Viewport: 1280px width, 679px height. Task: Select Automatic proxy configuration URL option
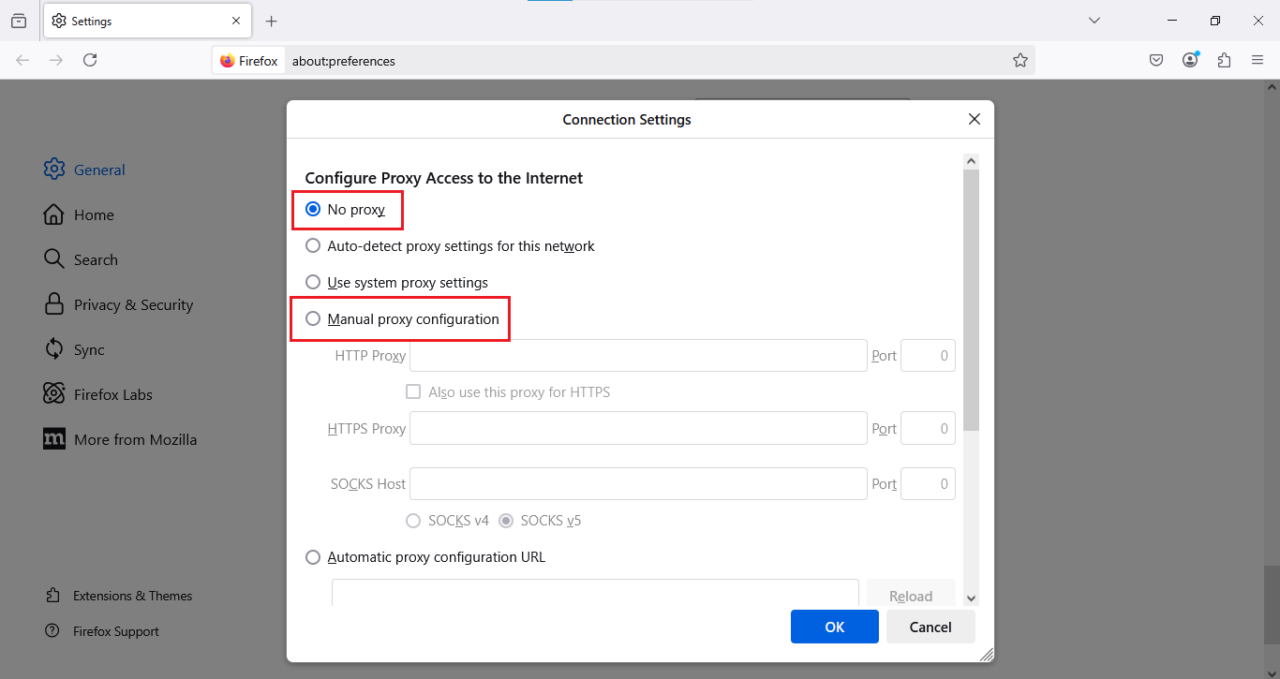tap(313, 557)
